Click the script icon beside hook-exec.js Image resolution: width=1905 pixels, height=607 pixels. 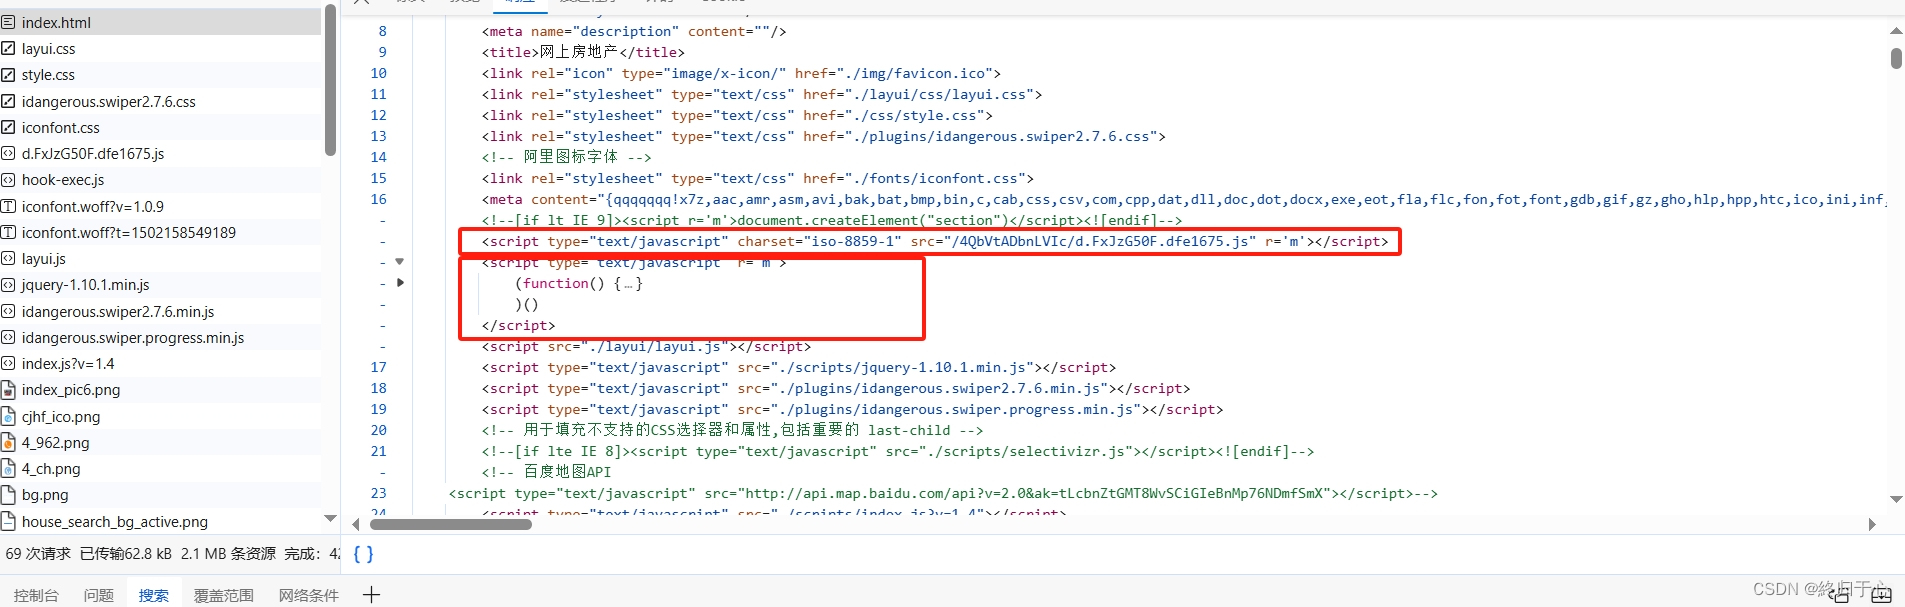[x=8, y=180]
